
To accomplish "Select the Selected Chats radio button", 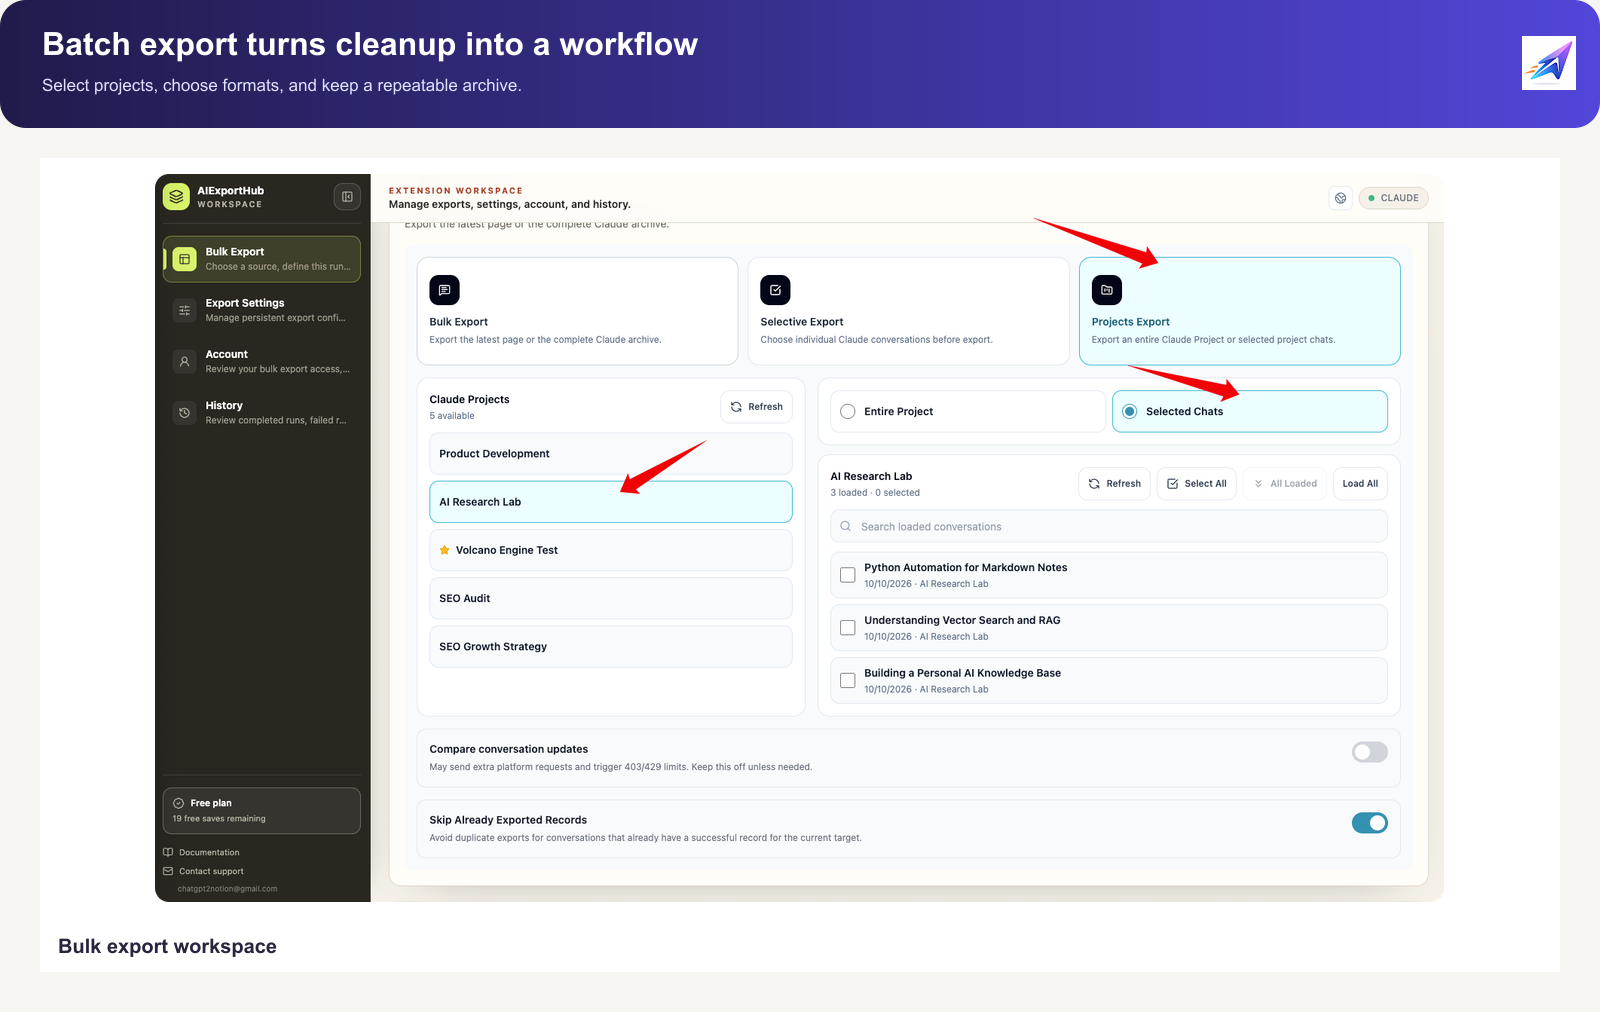I will pos(1130,411).
